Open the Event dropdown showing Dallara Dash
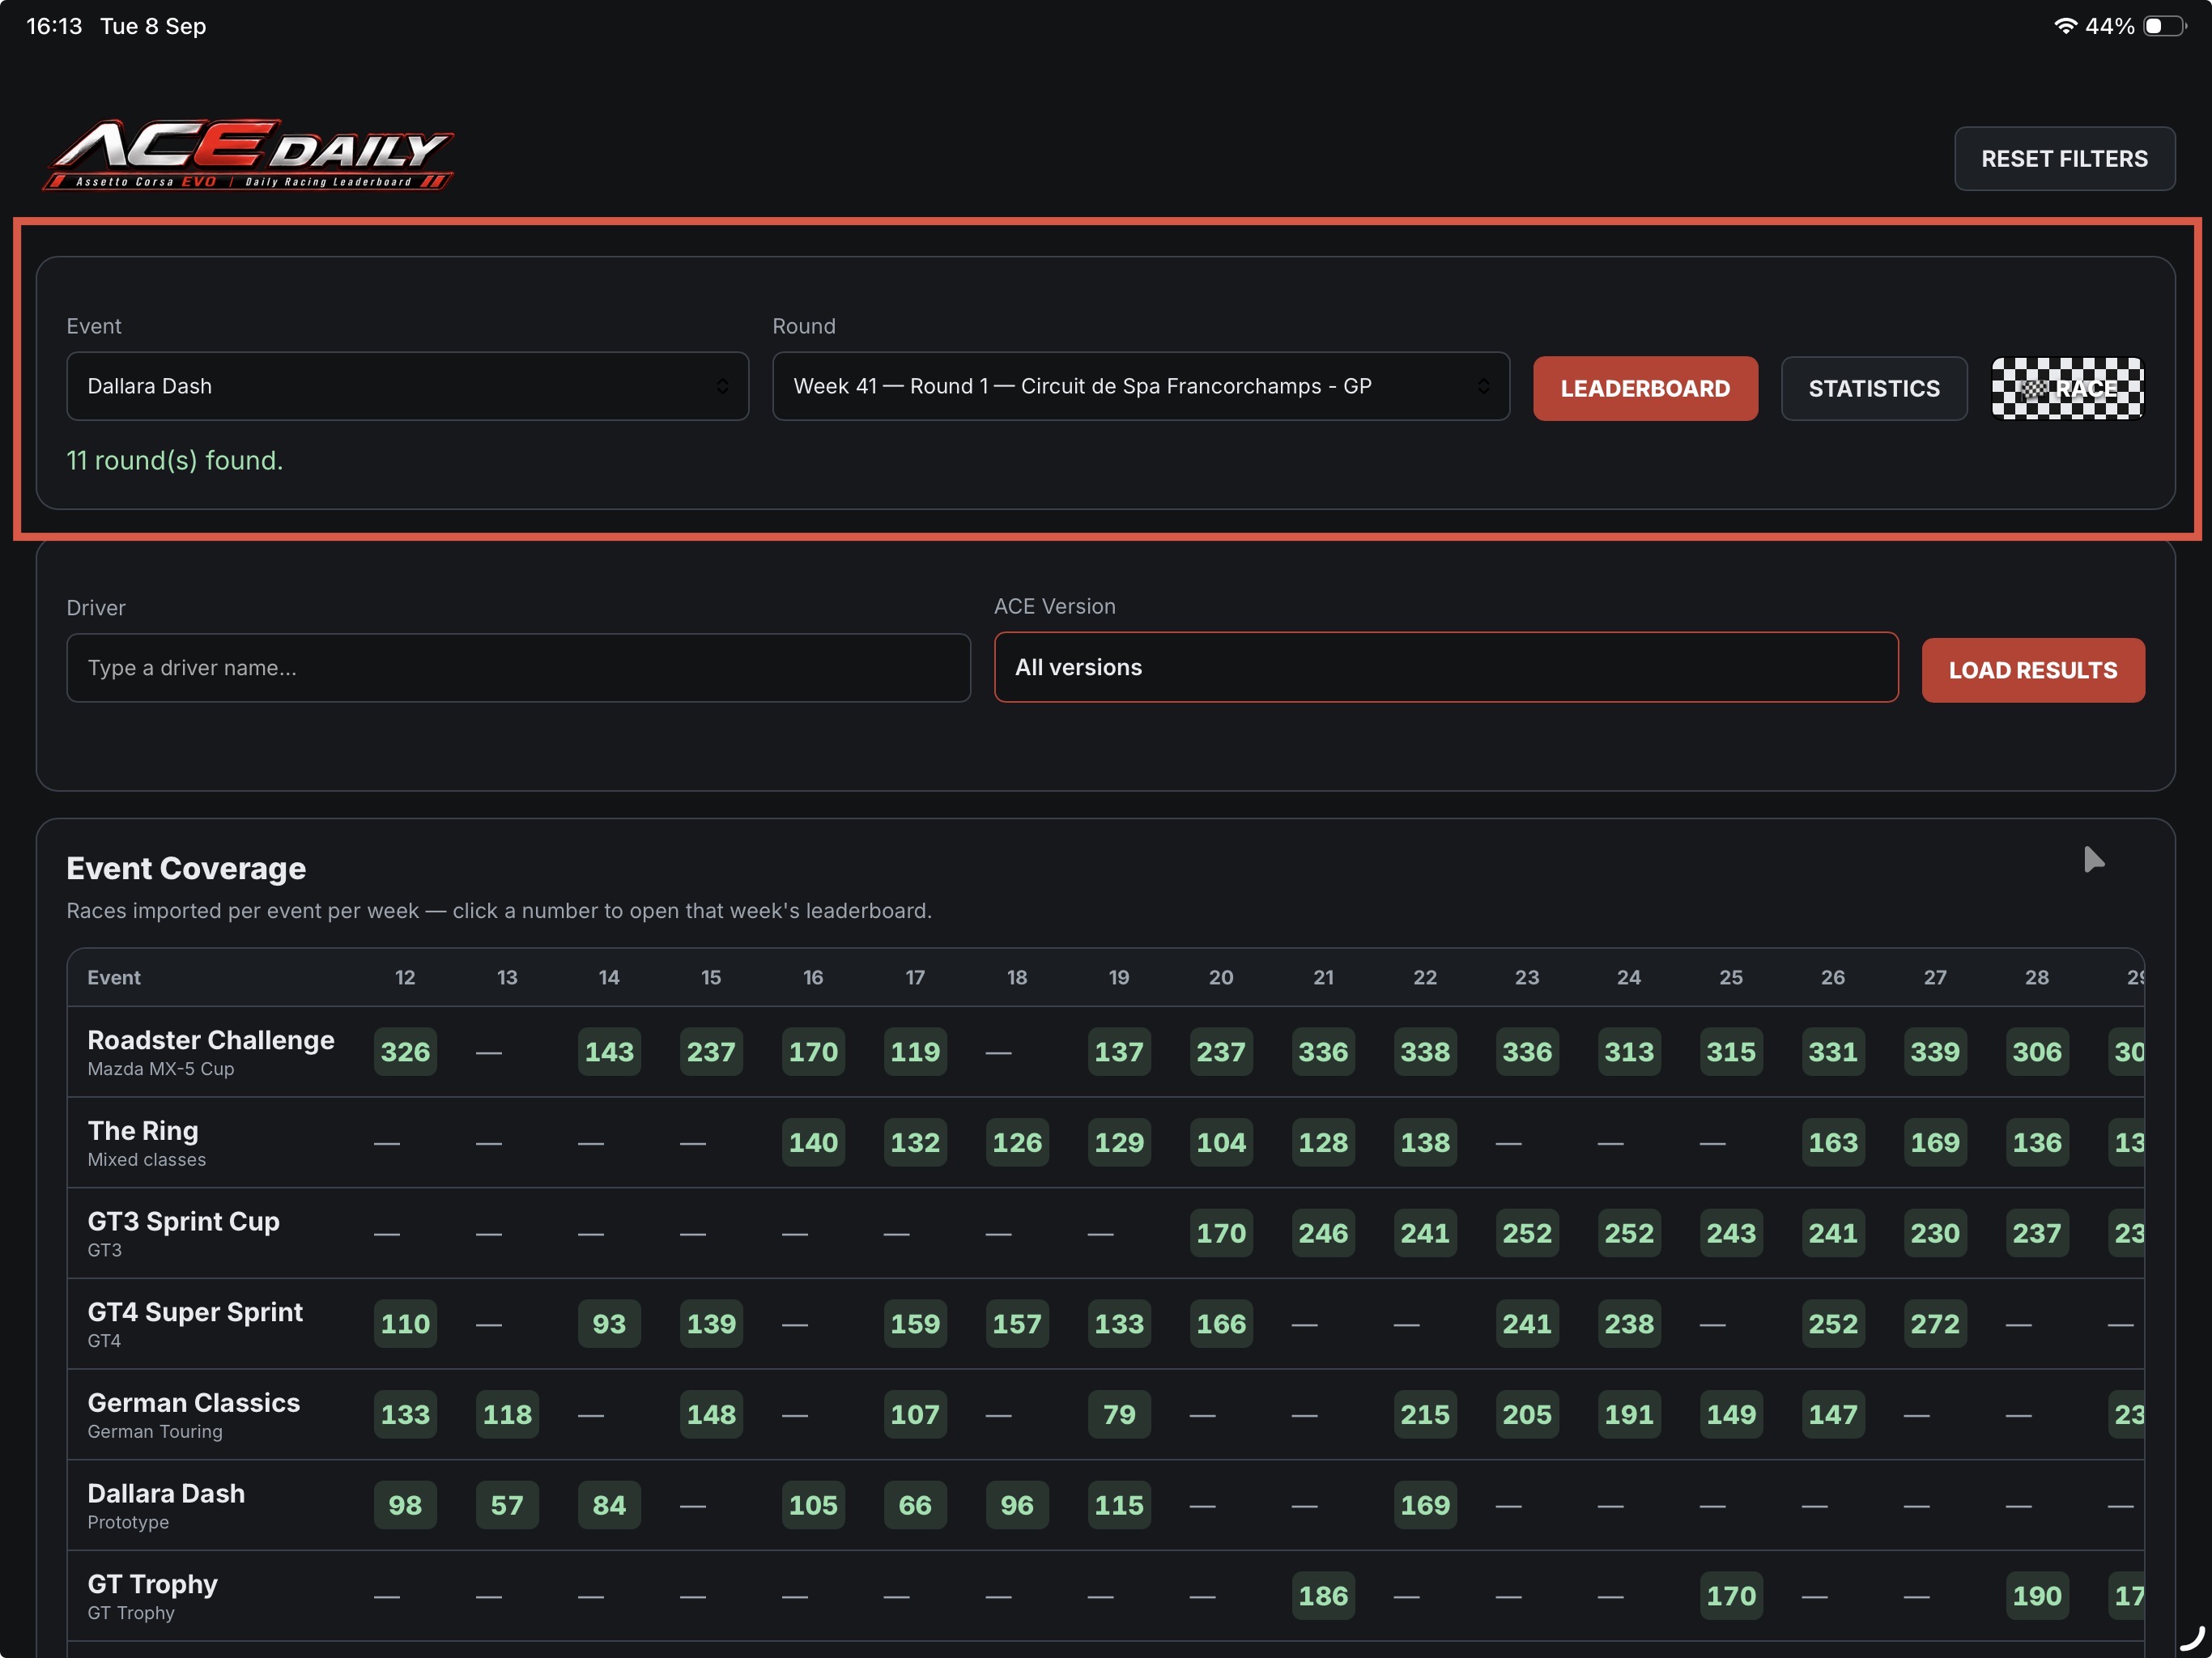This screenshot has width=2212, height=1658. [x=407, y=386]
